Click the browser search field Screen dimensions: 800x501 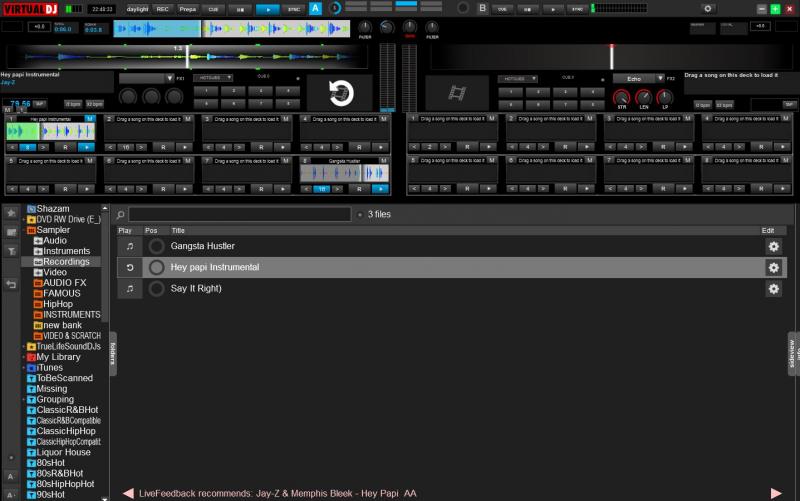tap(240, 214)
